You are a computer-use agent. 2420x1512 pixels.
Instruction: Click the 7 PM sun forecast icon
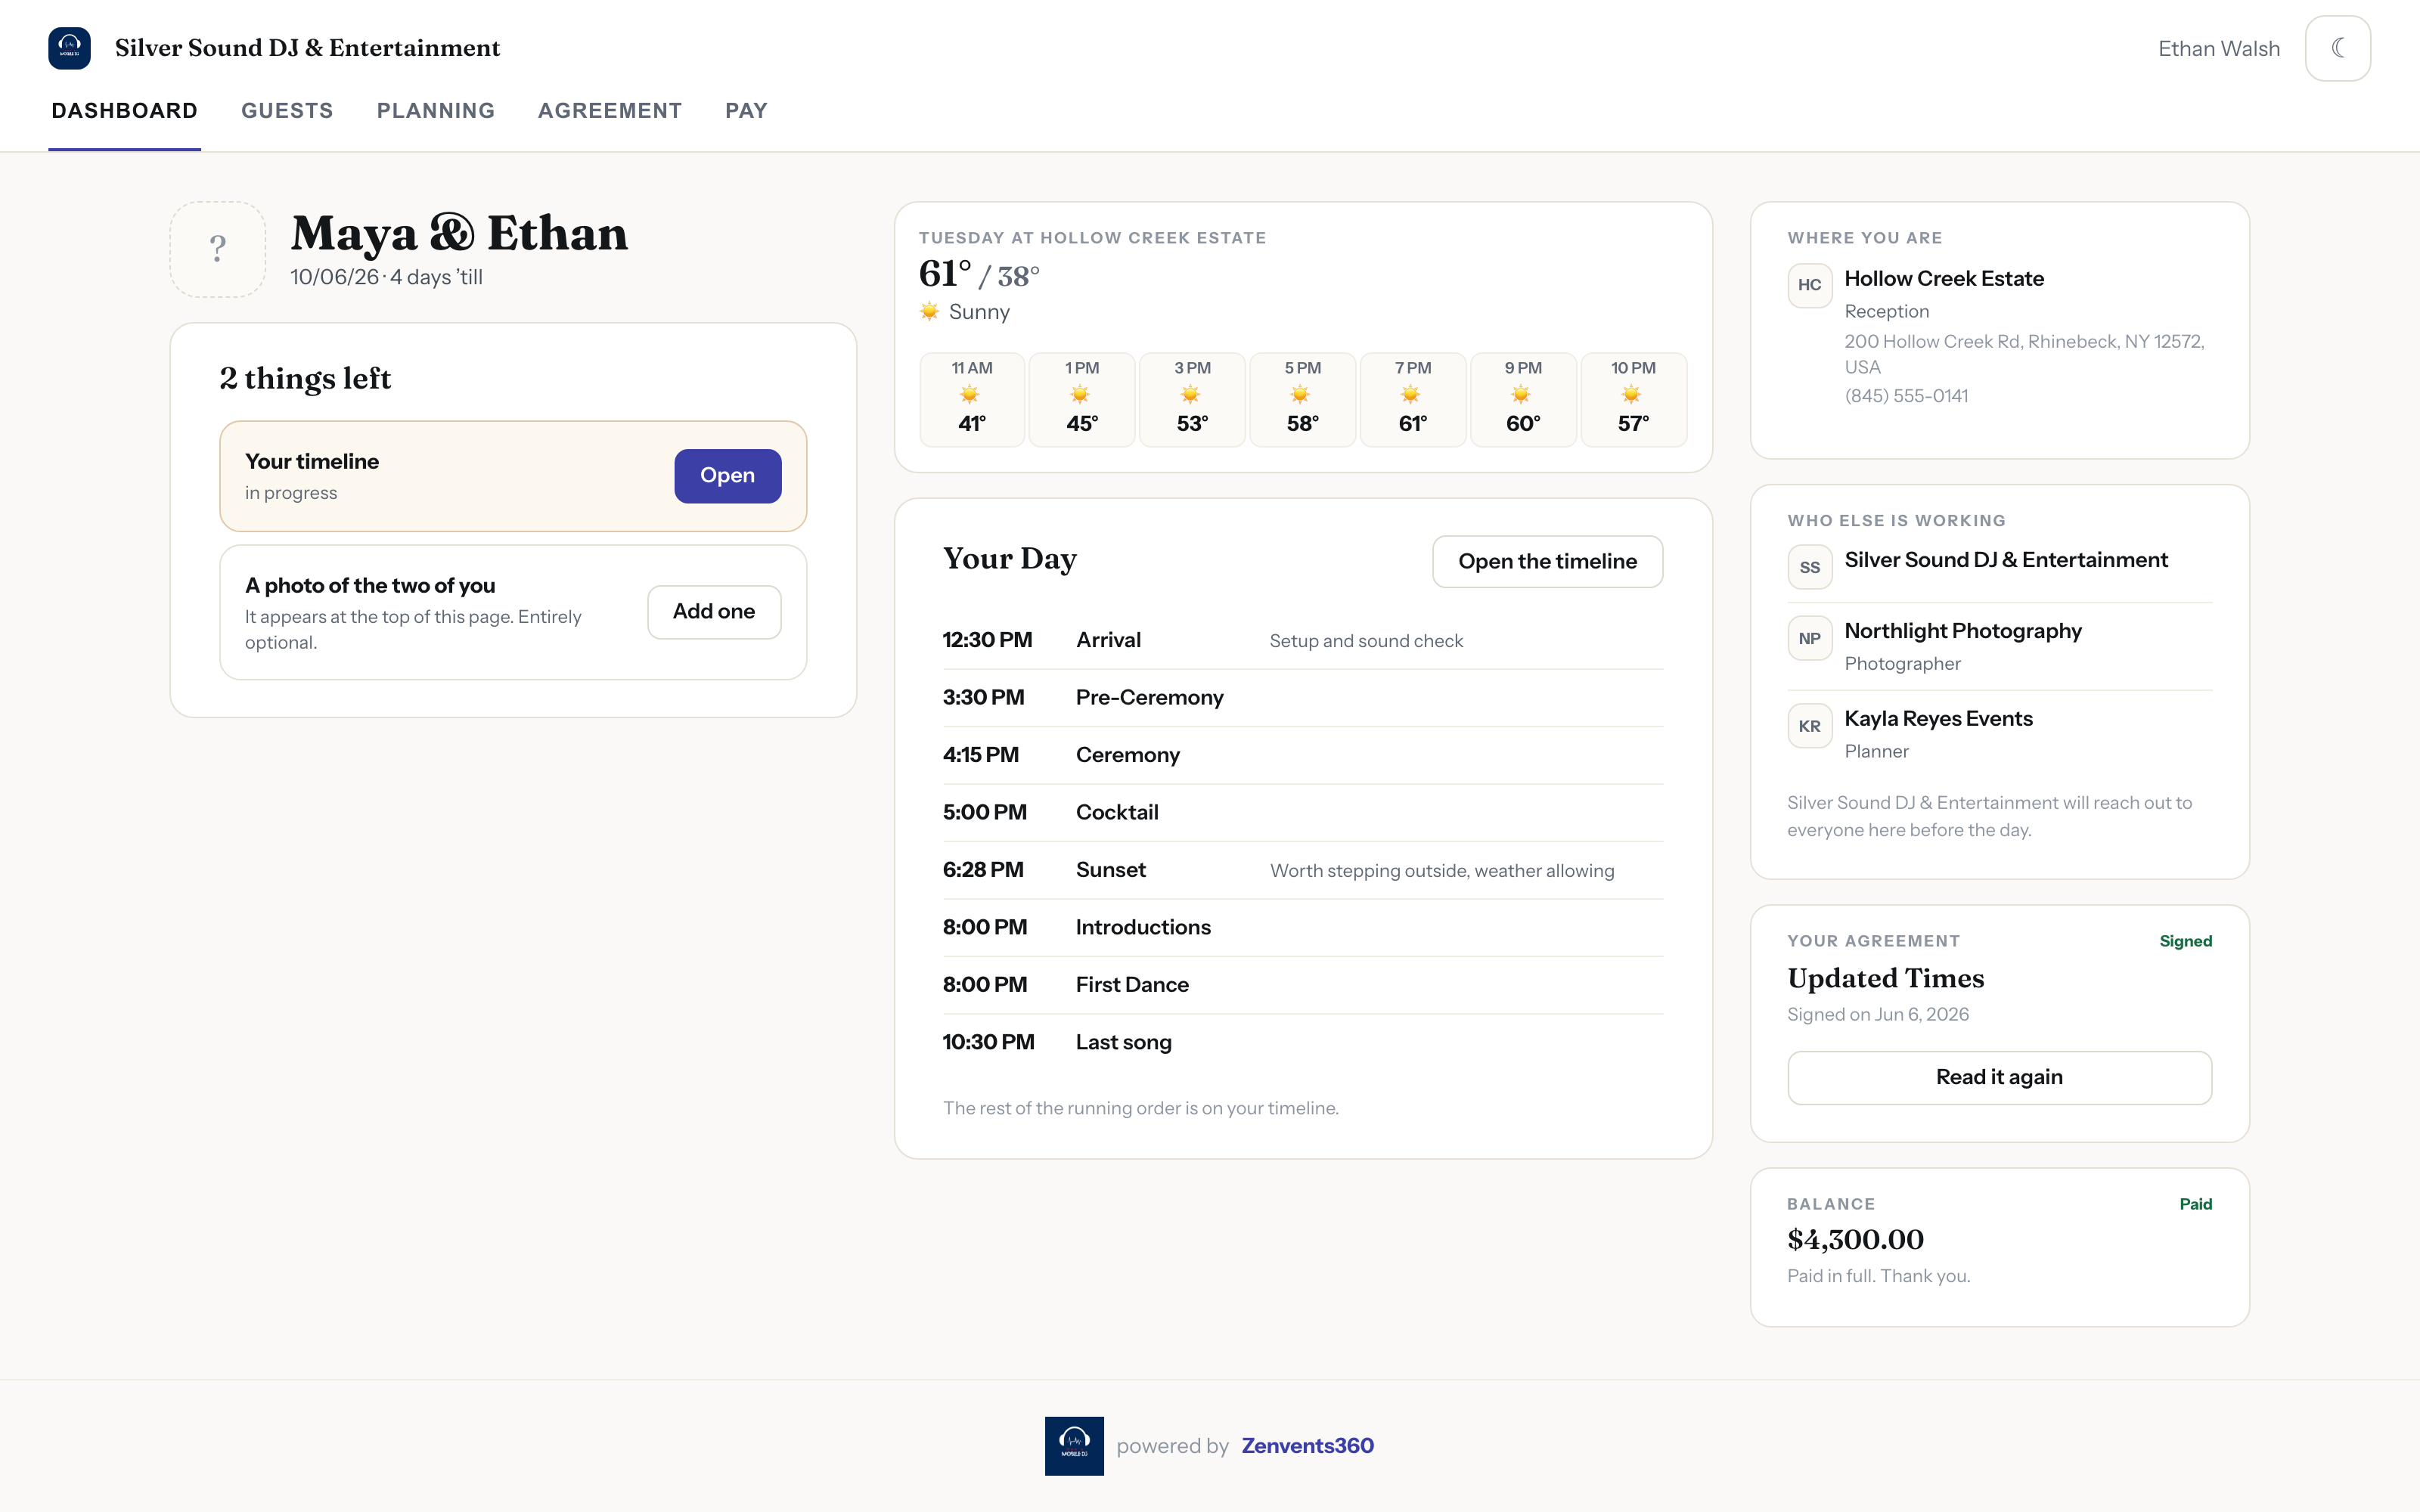[x=1411, y=394]
